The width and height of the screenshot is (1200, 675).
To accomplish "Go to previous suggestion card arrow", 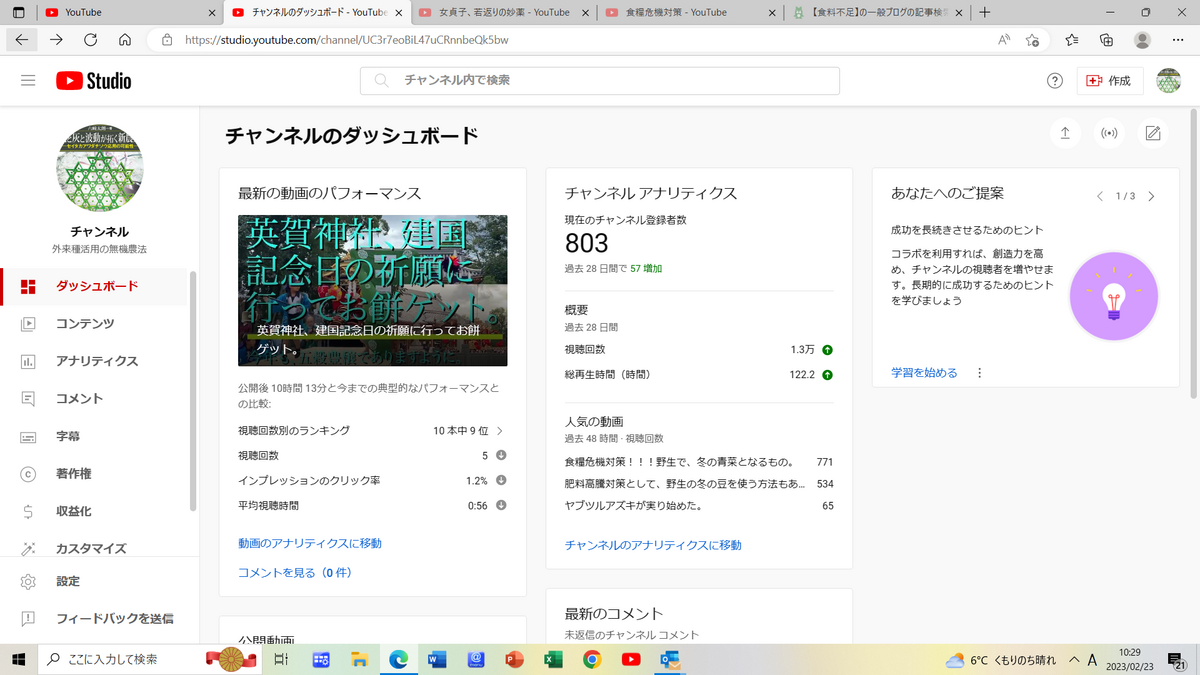I will click(x=1100, y=196).
